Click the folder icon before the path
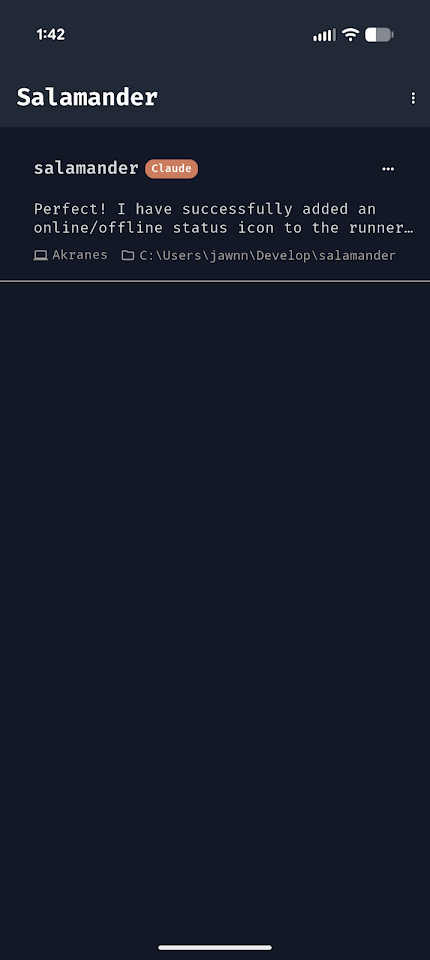The width and height of the screenshot is (430, 960). pos(127,255)
